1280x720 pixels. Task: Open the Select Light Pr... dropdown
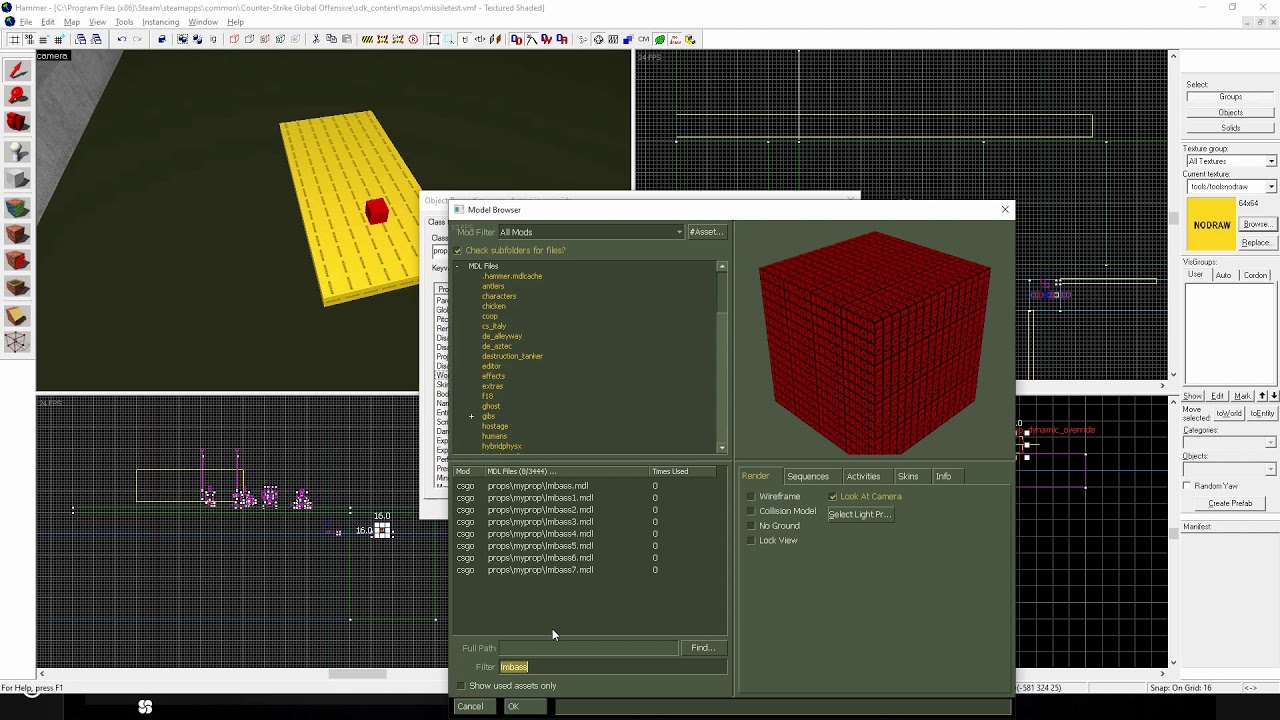(x=860, y=514)
